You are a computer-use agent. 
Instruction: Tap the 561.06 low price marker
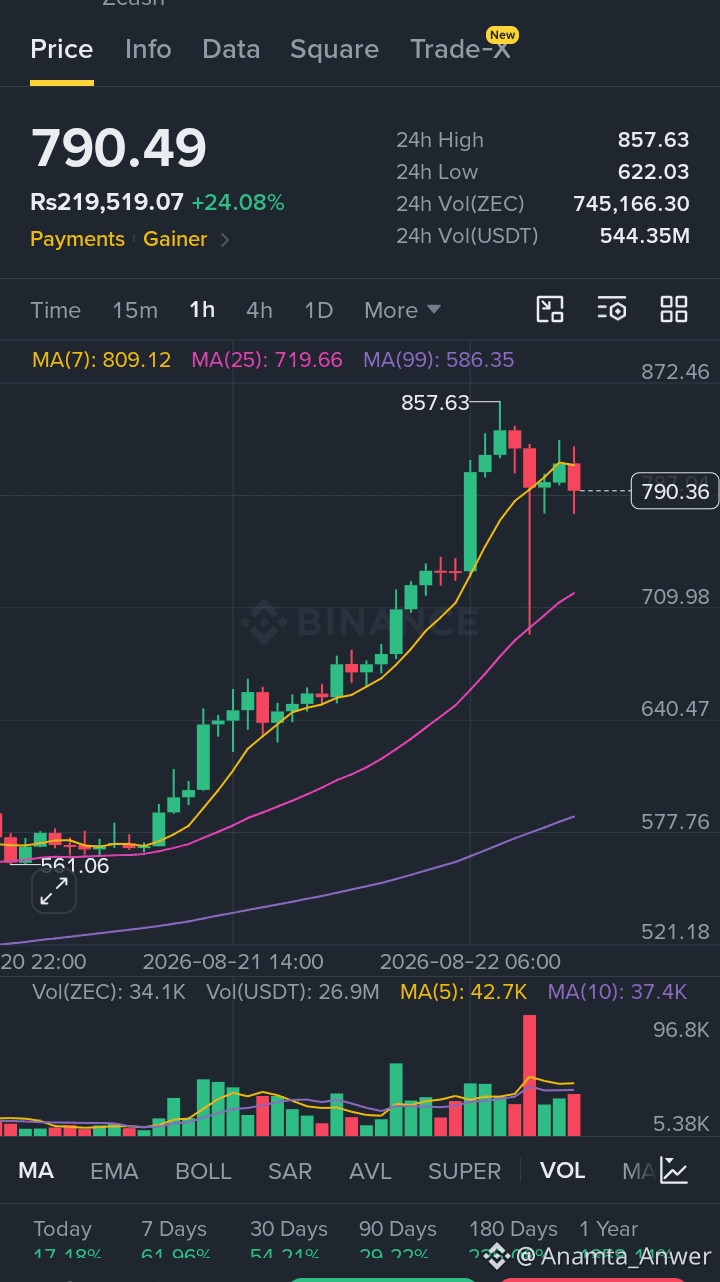click(75, 866)
